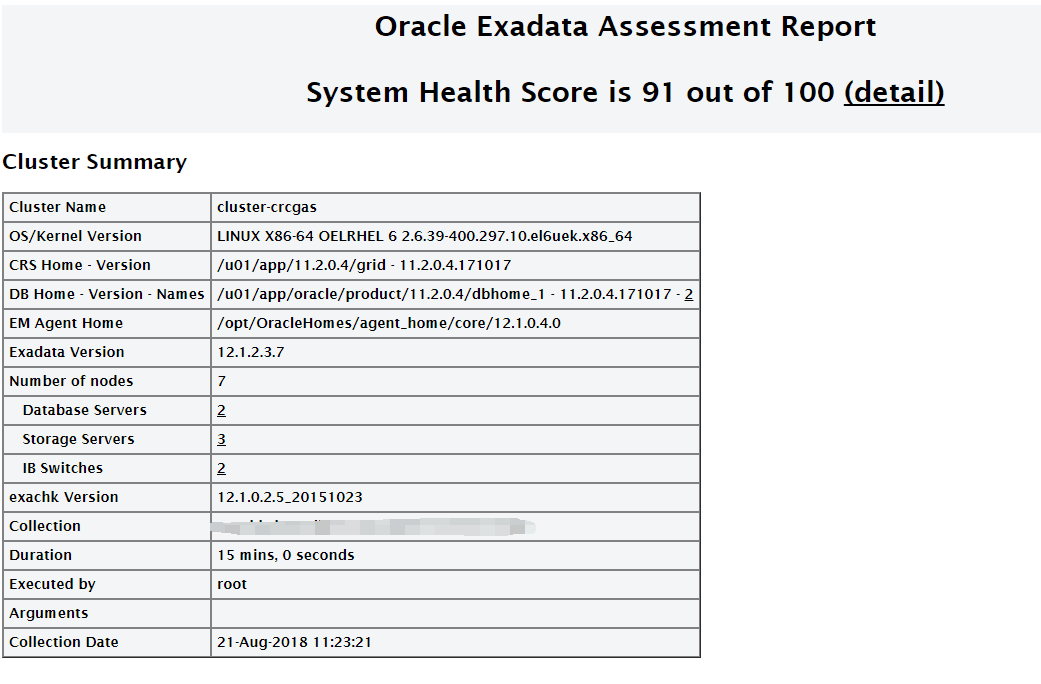The height and width of the screenshot is (684, 1041).
Task: Select the "exachk Version" label
Action: click(x=64, y=497)
